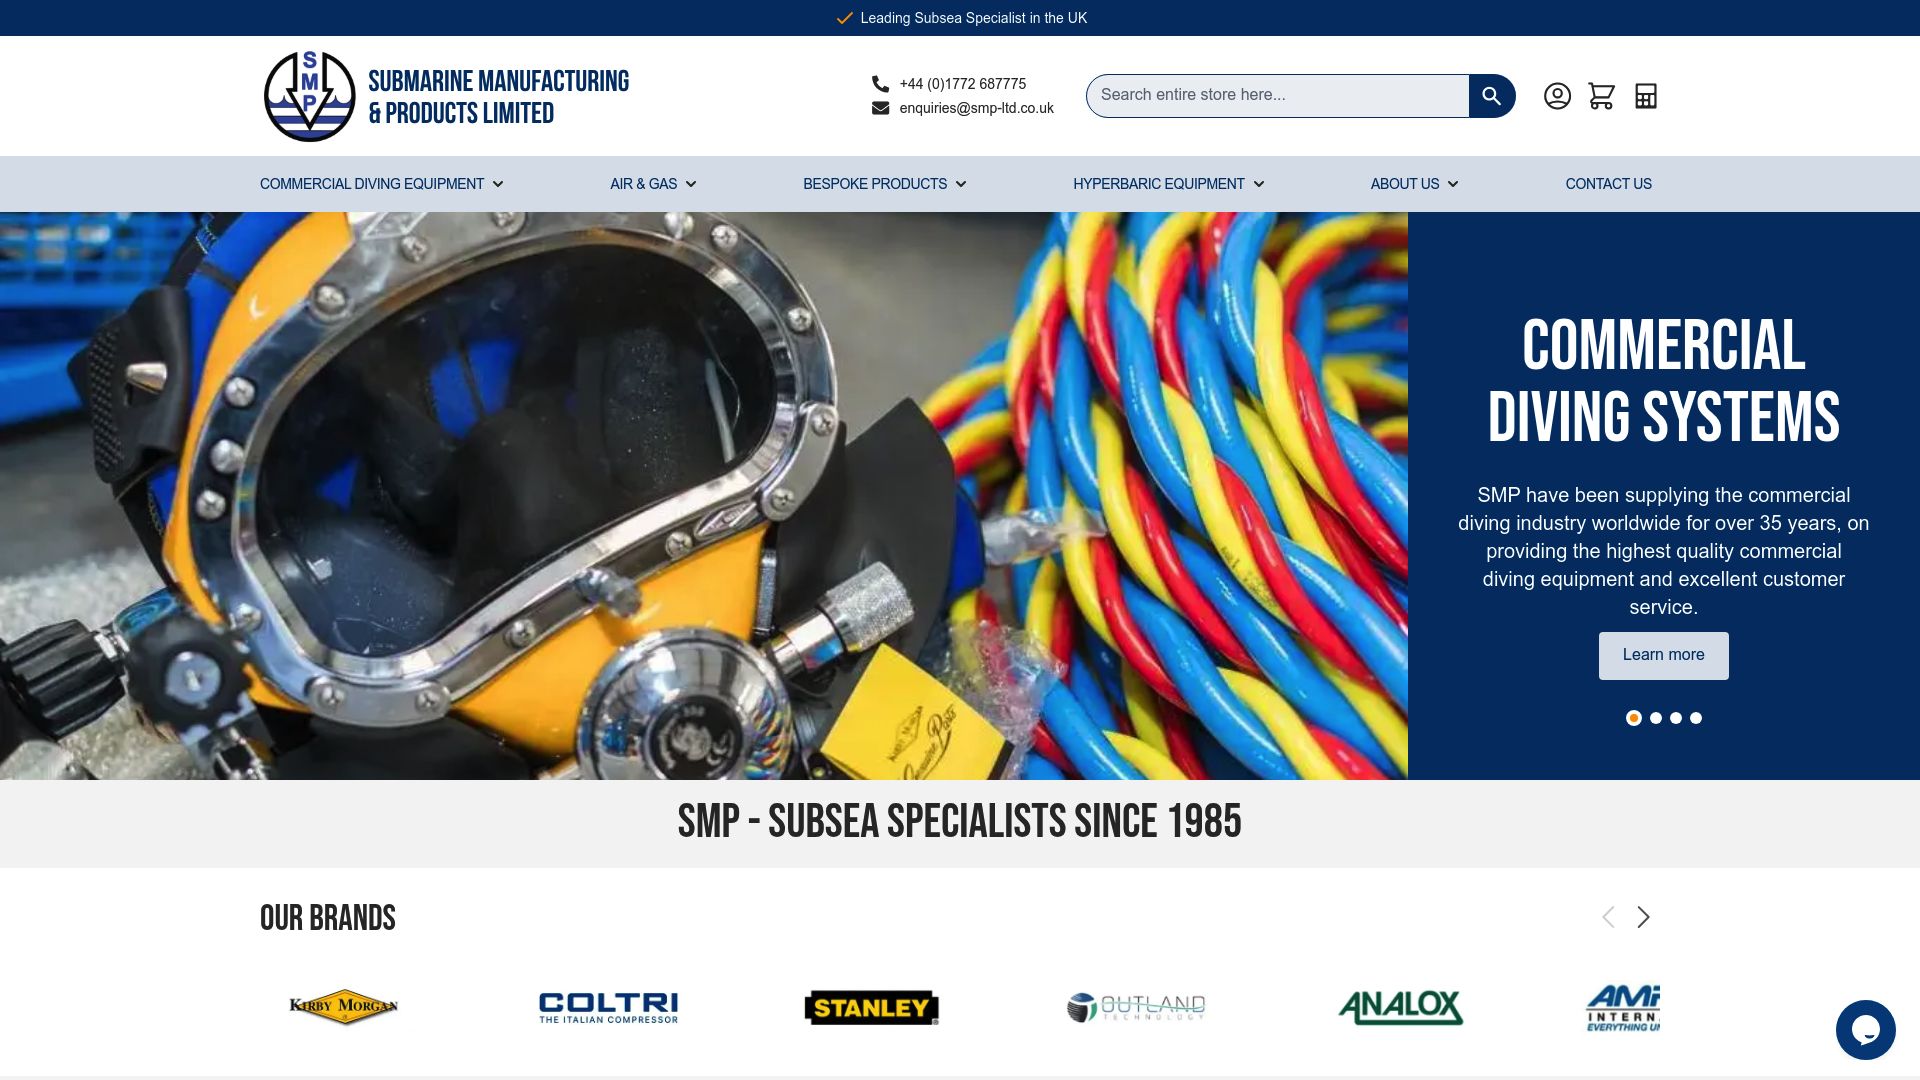Click the search magnifier button

click(x=1492, y=96)
